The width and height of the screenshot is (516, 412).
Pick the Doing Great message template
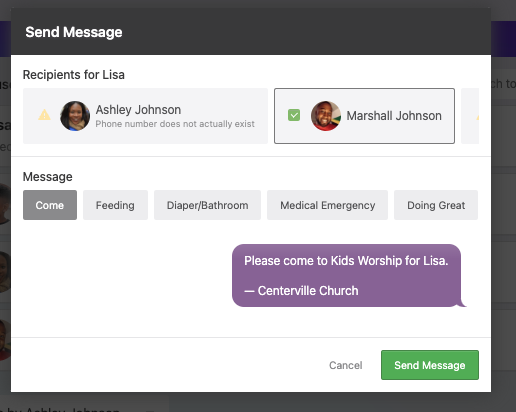coord(436,205)
